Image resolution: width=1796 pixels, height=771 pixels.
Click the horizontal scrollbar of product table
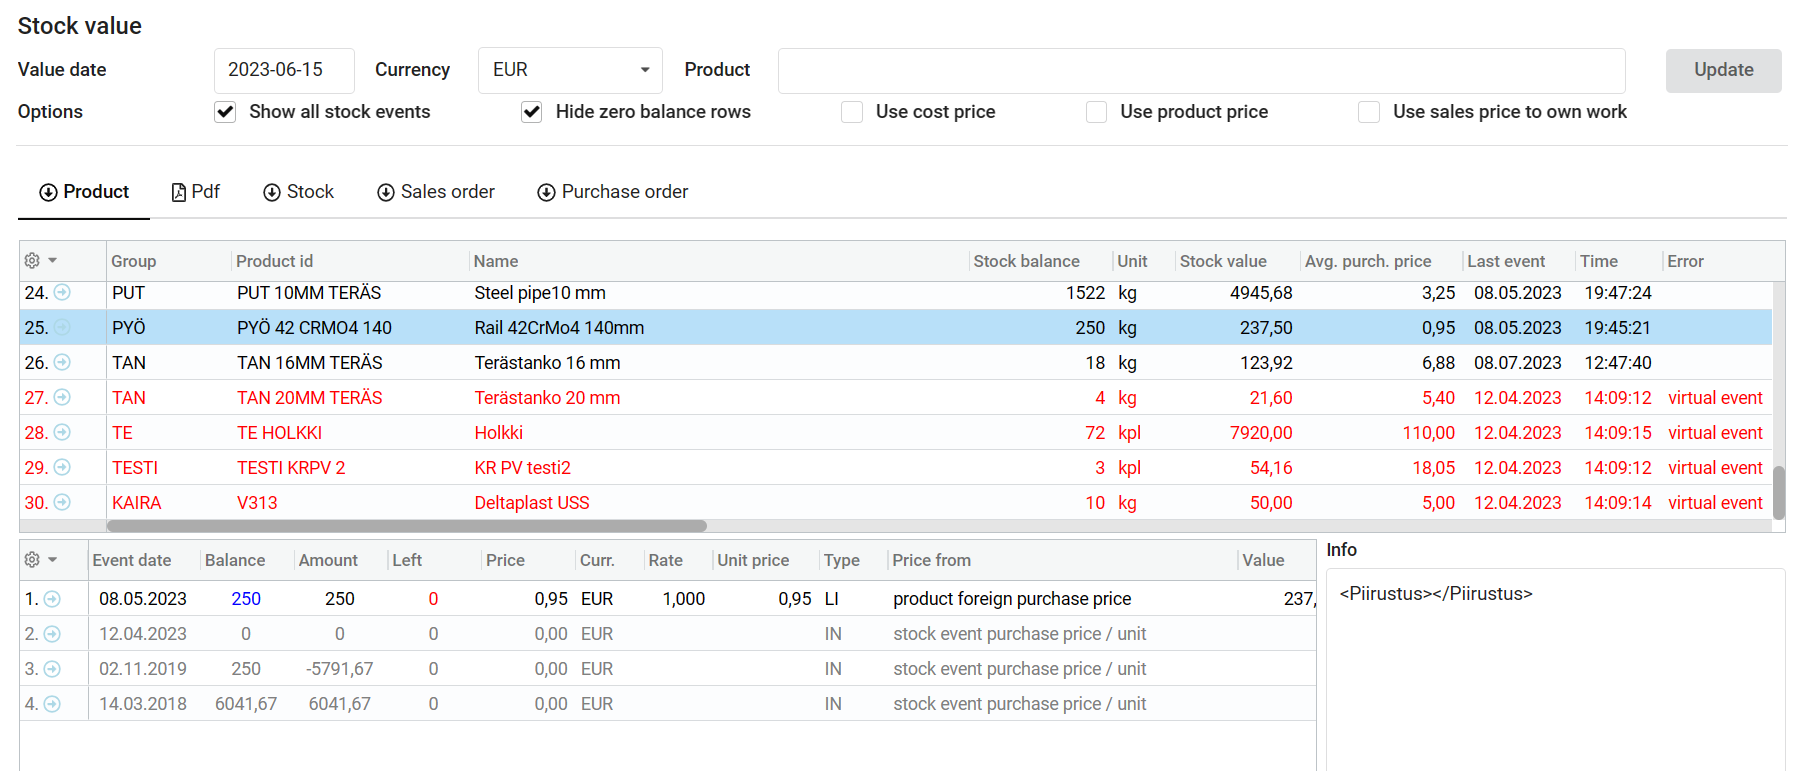tap(406, 526)
